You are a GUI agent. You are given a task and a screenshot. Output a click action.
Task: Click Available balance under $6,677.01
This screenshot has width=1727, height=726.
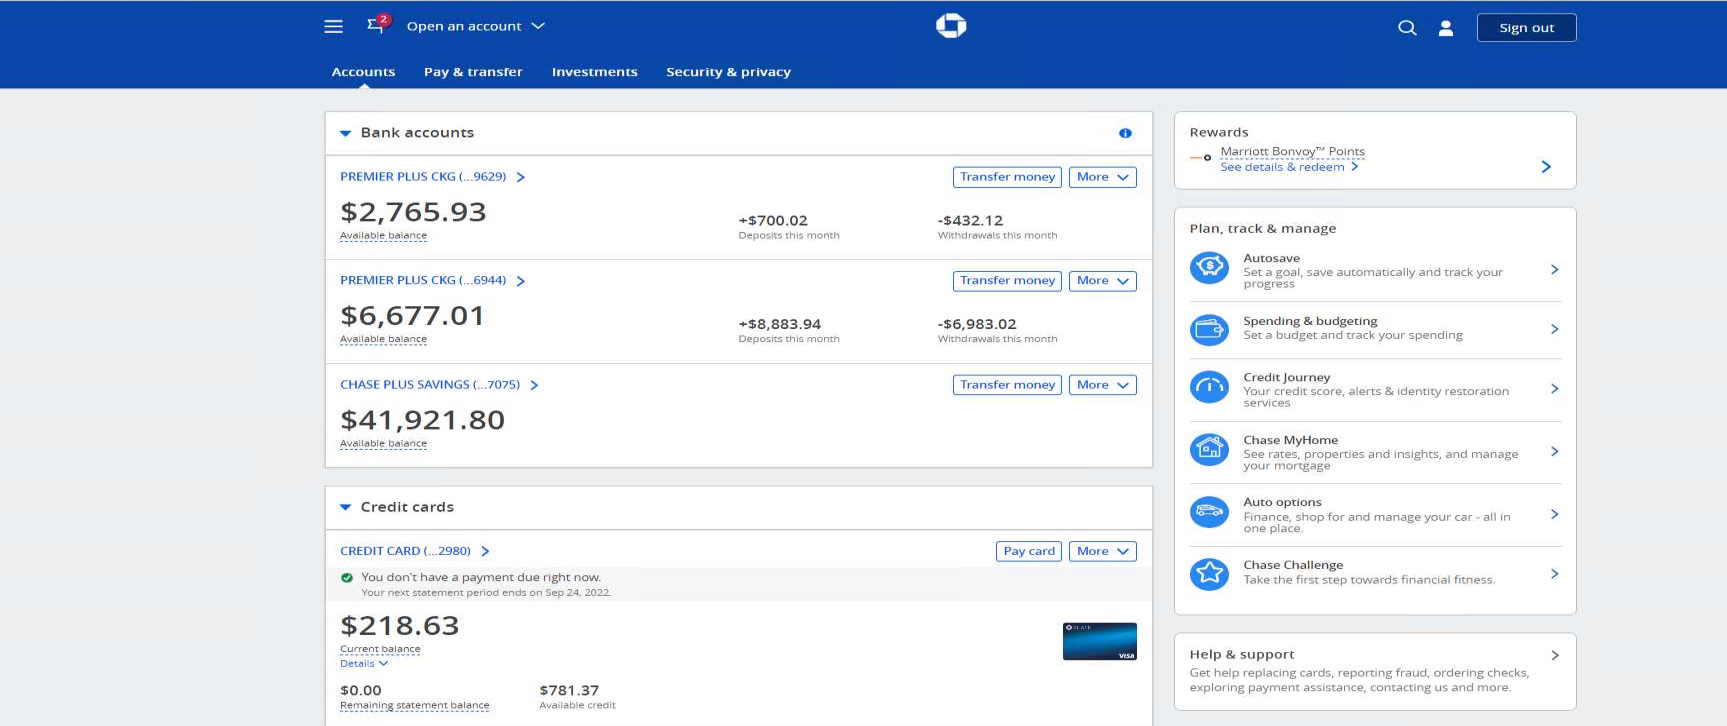pos(383,339)
